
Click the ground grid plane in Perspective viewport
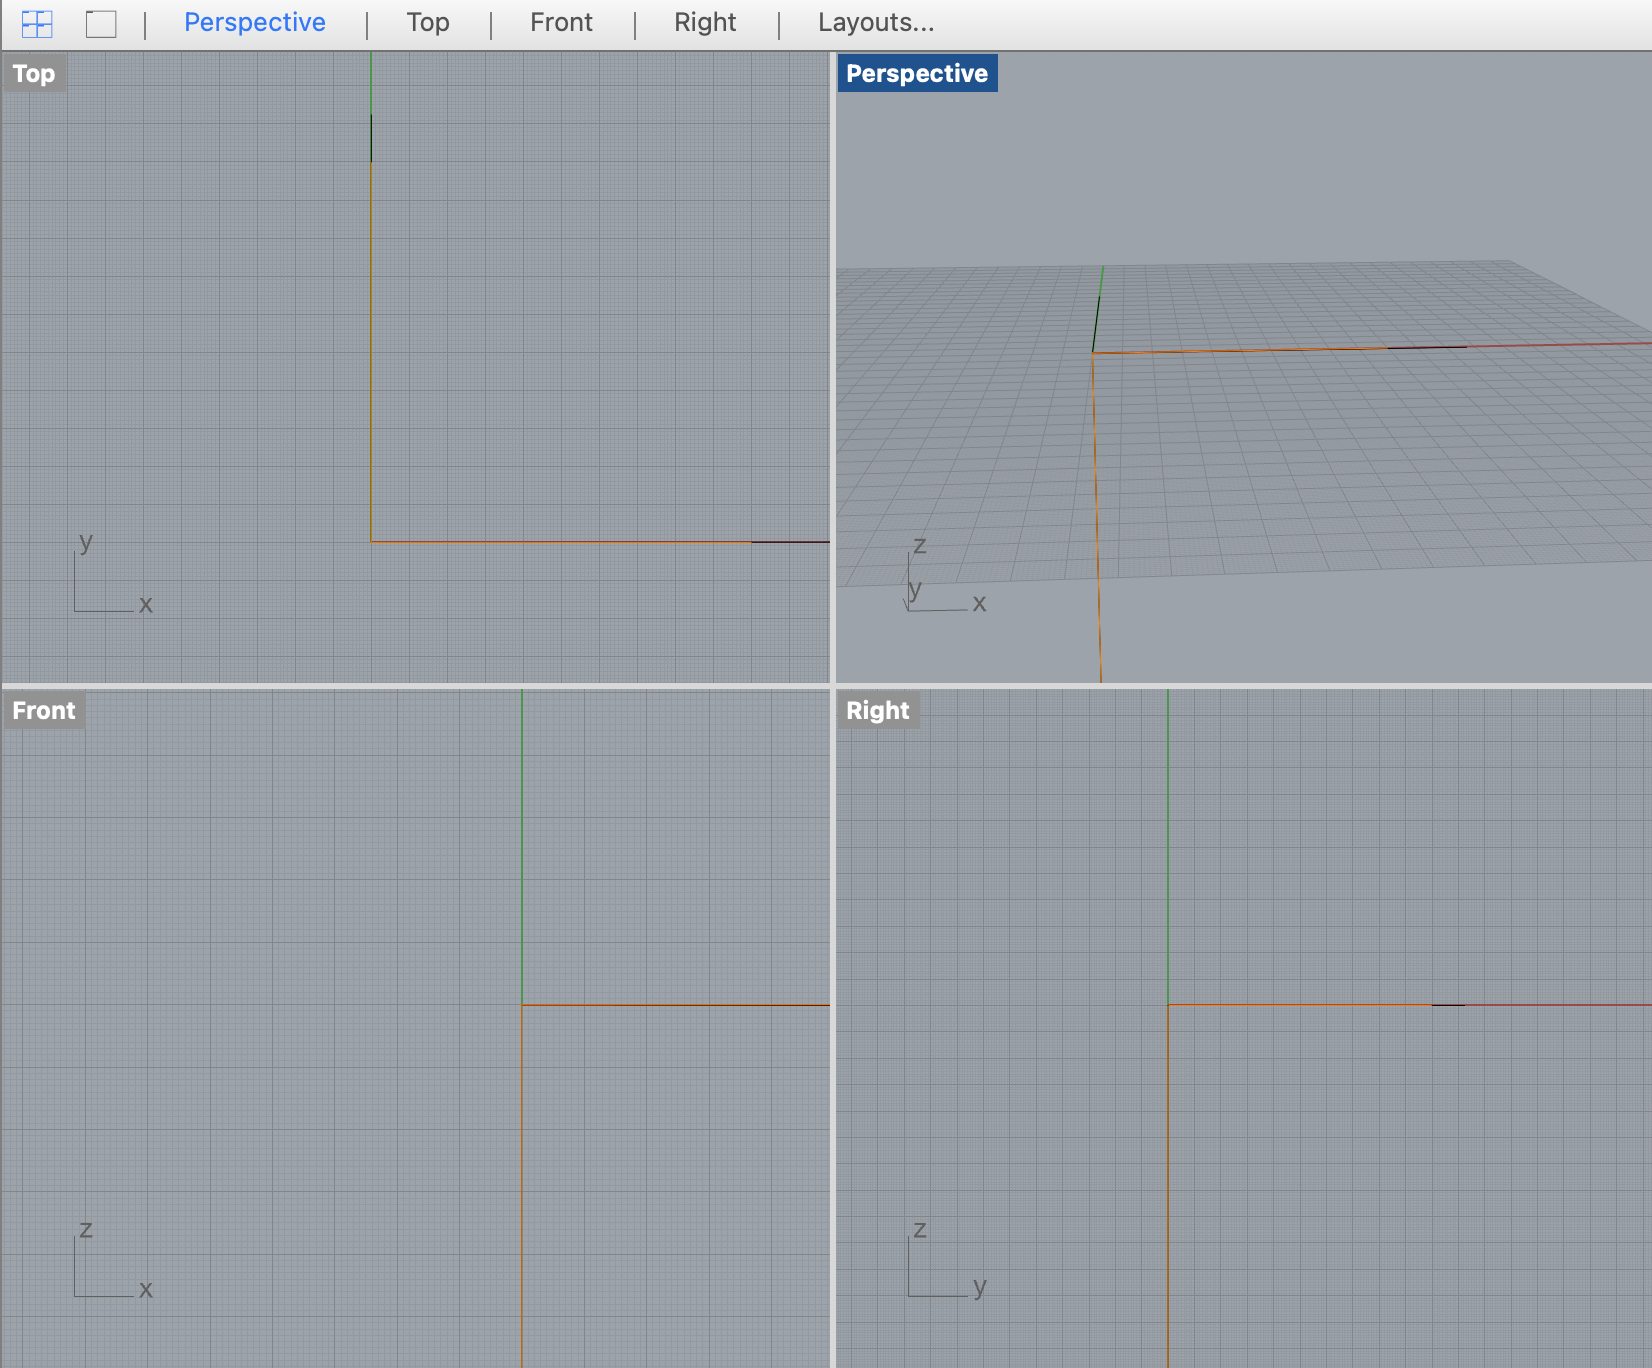pyautogui.click(x=1350, y=450)
